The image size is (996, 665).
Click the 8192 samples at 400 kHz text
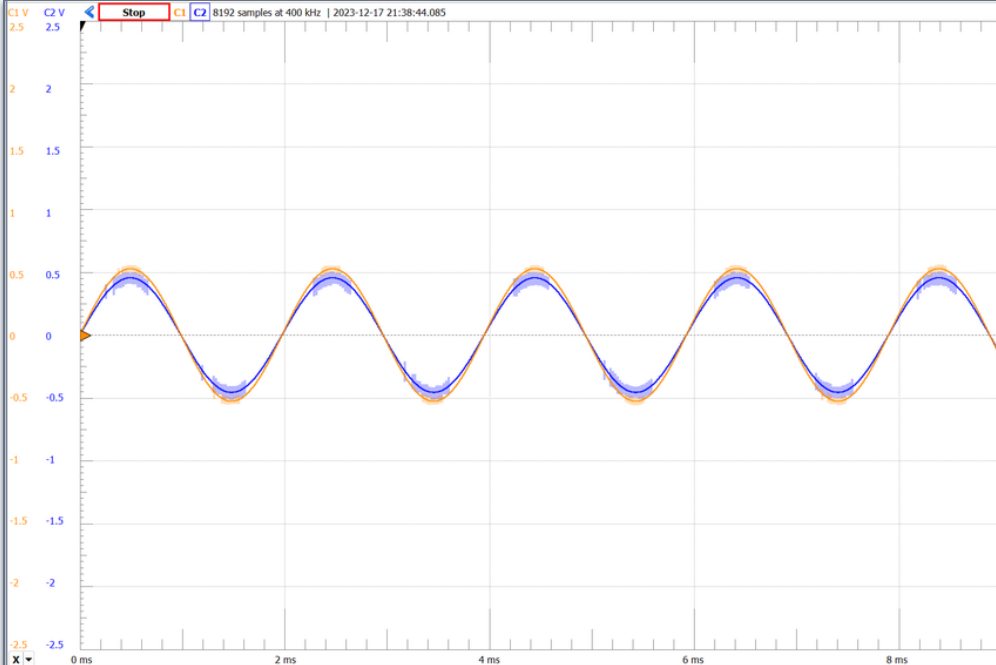(x=267, y=13)
